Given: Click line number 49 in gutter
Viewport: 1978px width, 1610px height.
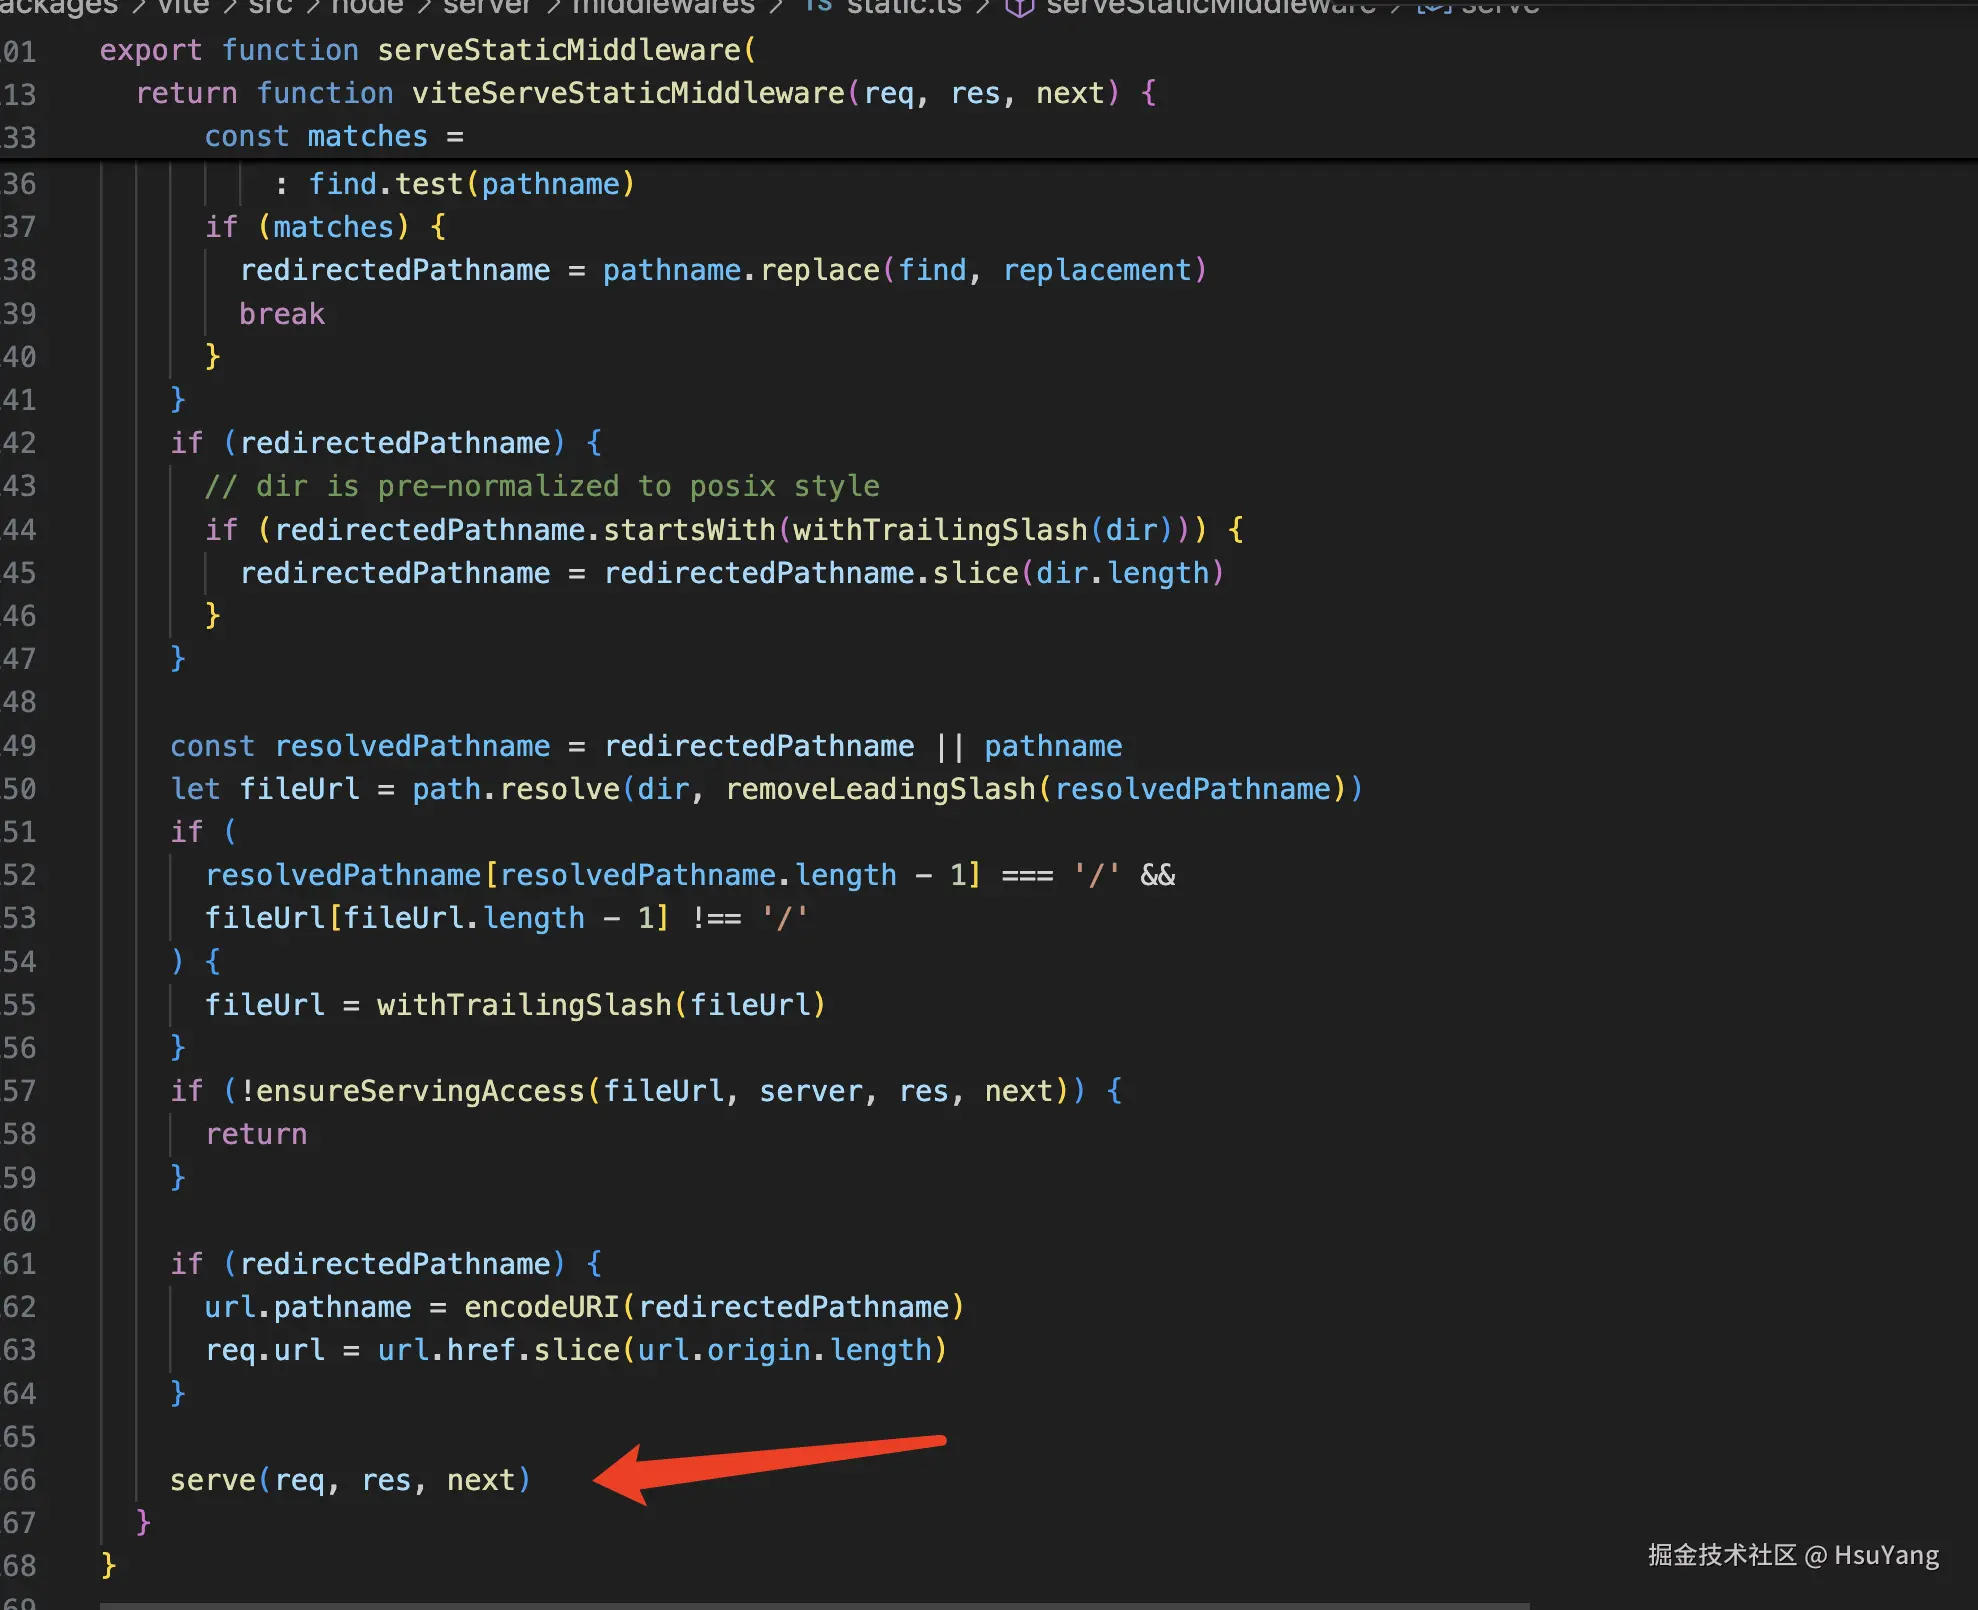Looking at the screenshot, I should [19, 746].
